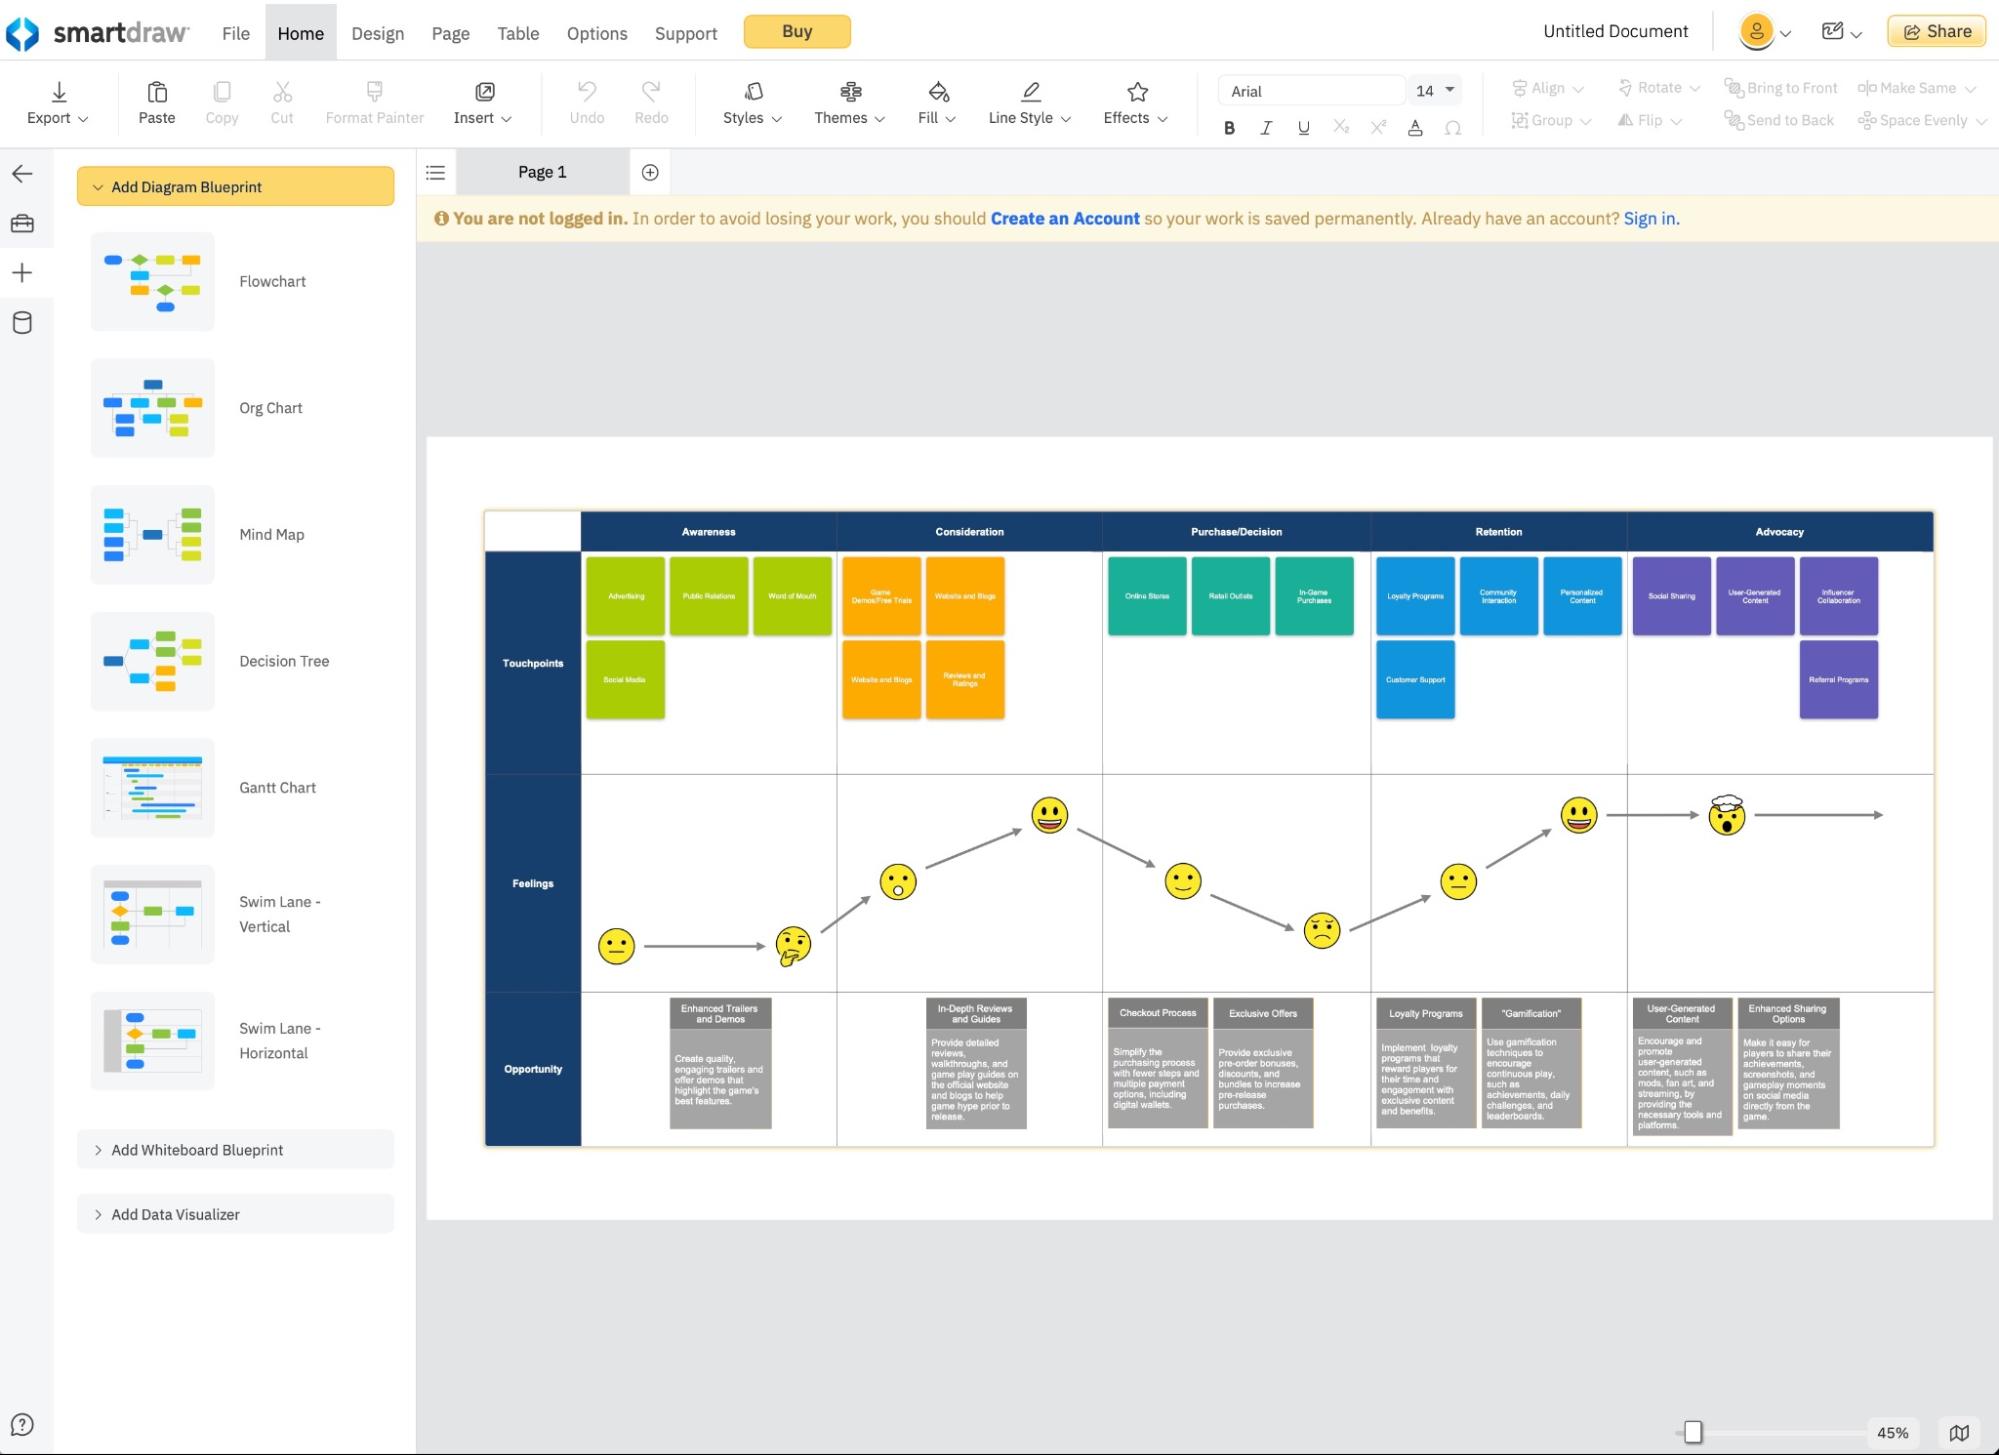Select the Format Painter tool
Screen dimensions: 1999x1455
[374, 101]
